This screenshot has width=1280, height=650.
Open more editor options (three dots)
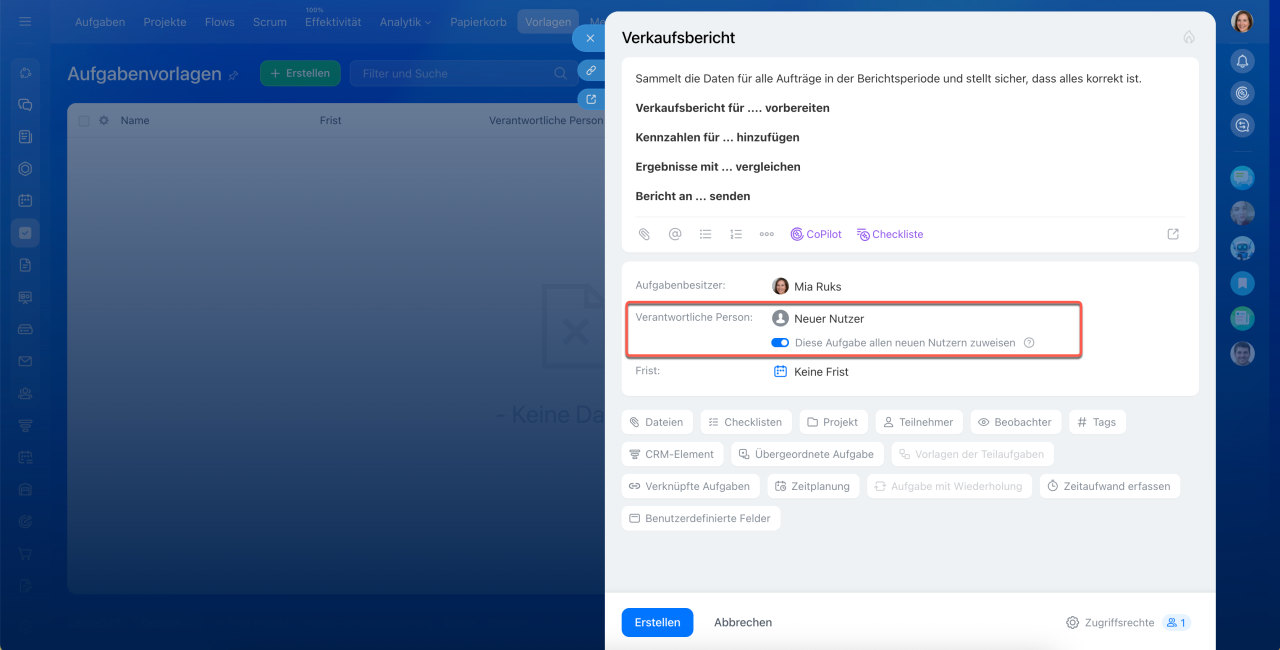tap(766, 234)
